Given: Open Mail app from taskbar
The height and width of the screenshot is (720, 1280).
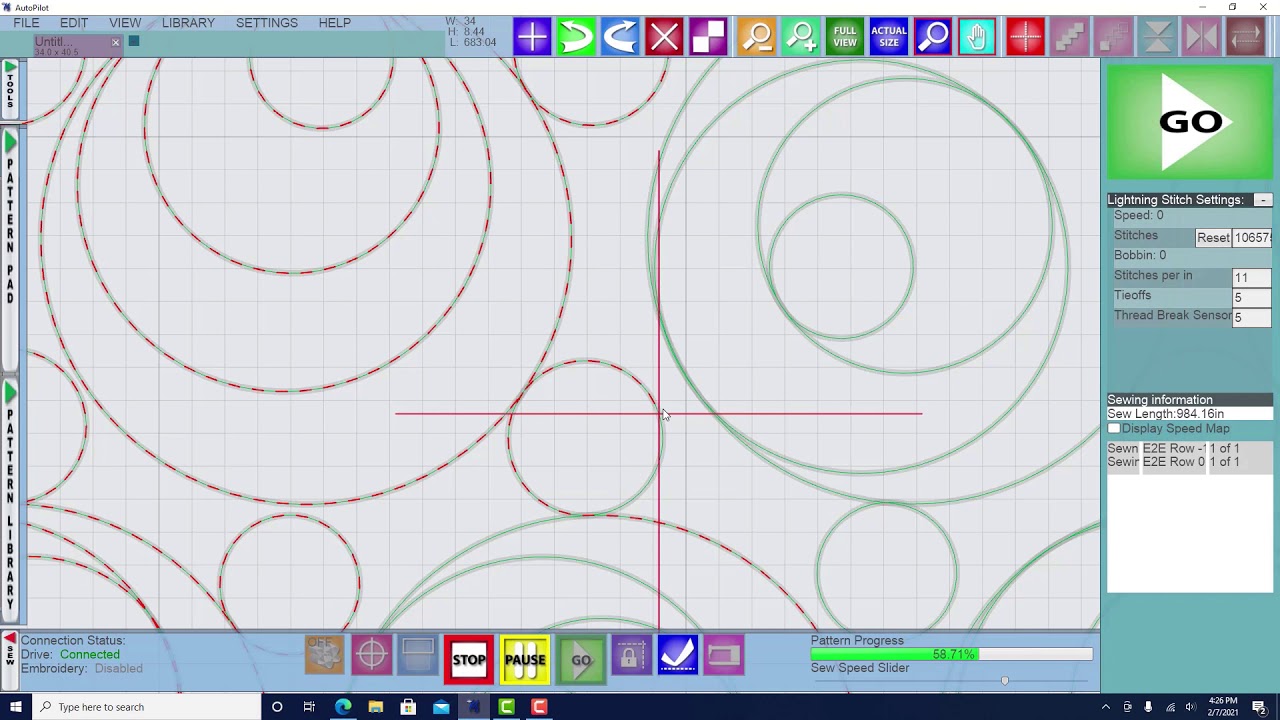Looking at the screenshot, I should point(441,707).
